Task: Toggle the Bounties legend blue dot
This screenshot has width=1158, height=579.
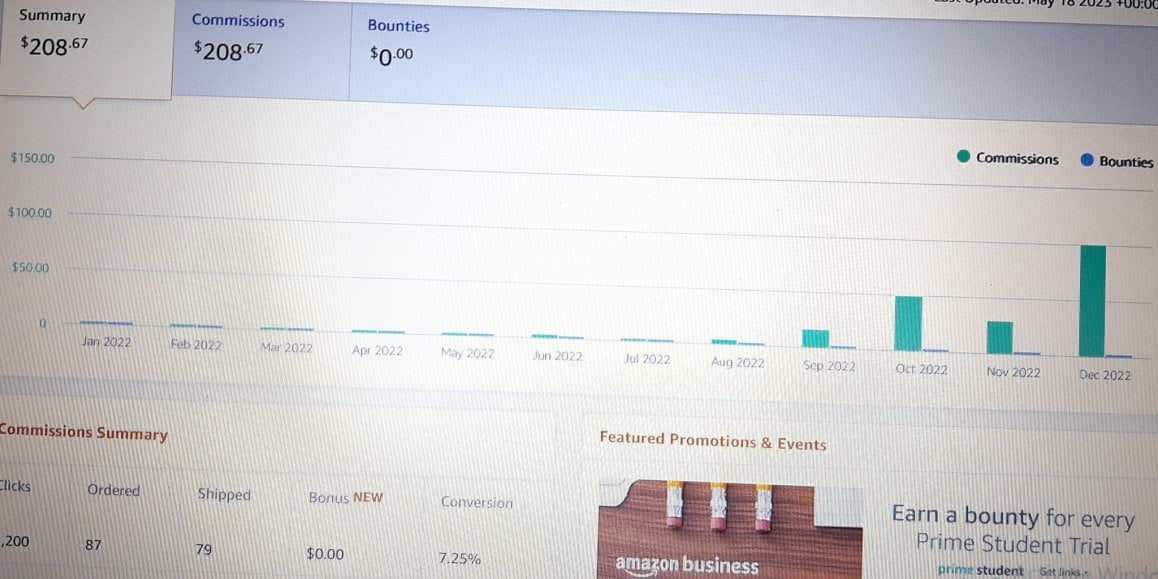Action: (1086, 160)
